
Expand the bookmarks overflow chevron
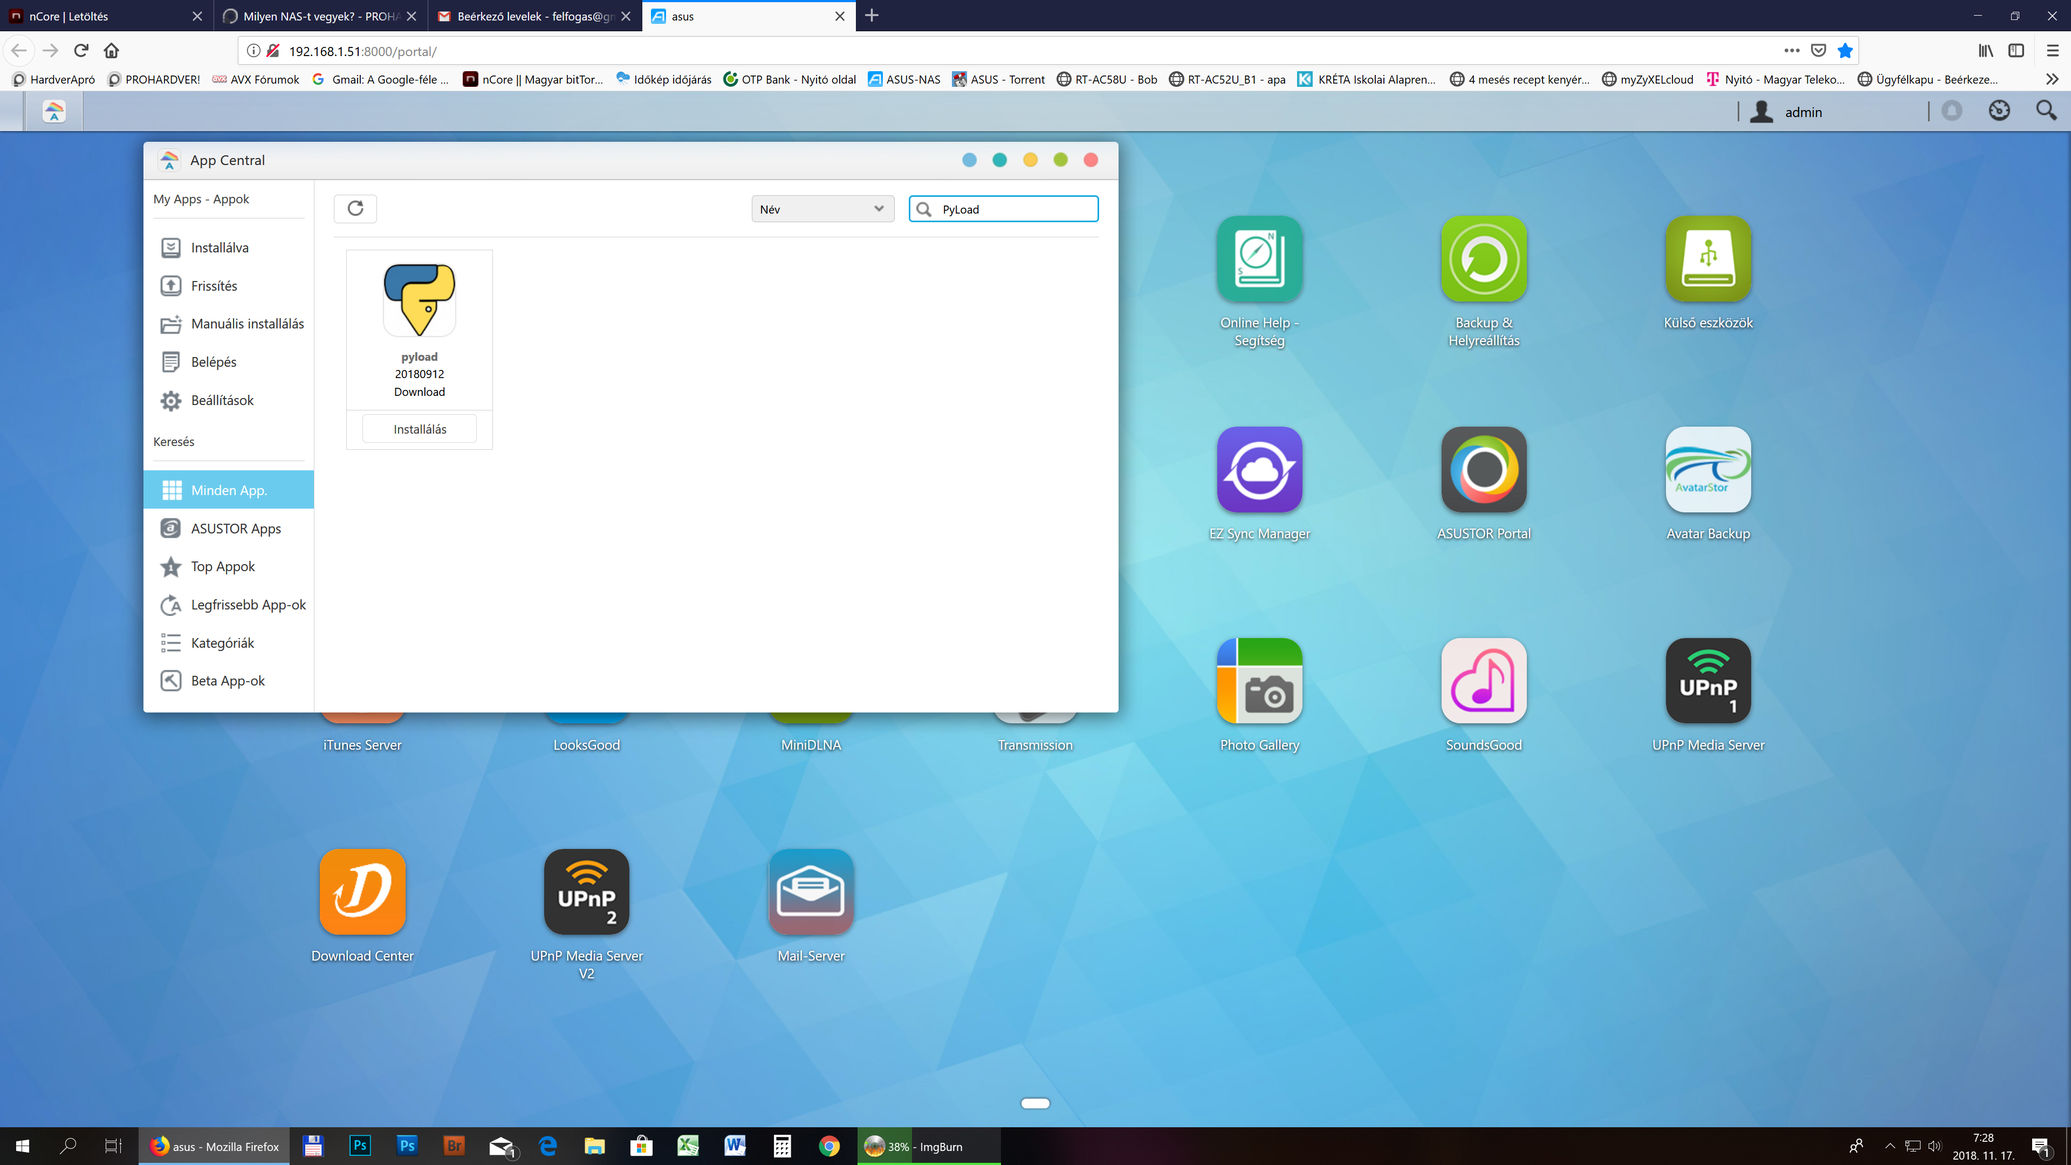tap(2051, 79)
